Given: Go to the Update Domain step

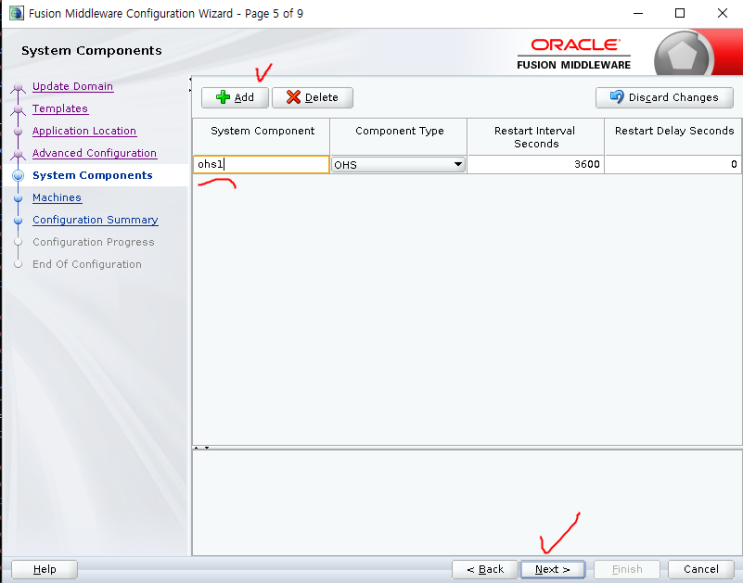Looking at the screenshot, I should pyautogui.click(x=72, y=86).
